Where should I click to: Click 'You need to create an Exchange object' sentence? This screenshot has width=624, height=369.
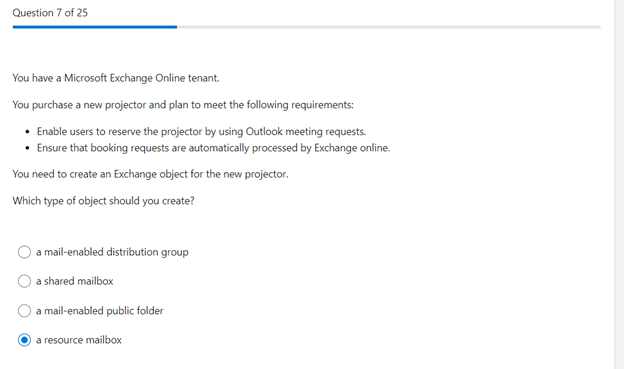point(150,174)
